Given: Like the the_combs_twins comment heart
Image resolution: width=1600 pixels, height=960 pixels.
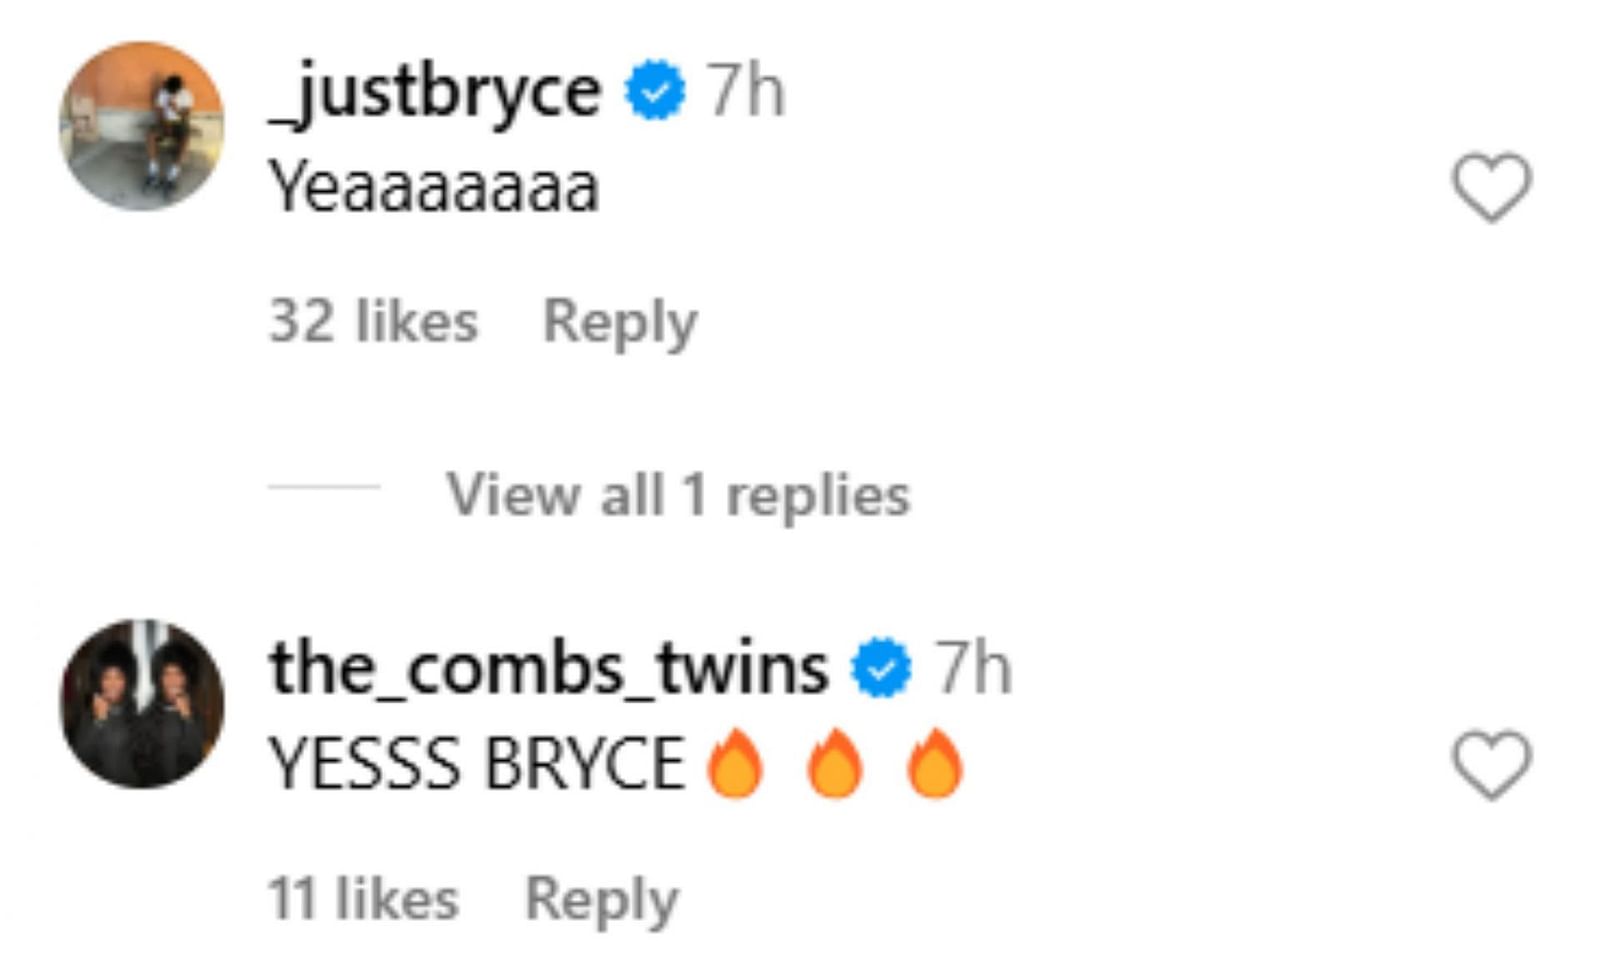Looking at the screenshot, I should [1491, 765].
